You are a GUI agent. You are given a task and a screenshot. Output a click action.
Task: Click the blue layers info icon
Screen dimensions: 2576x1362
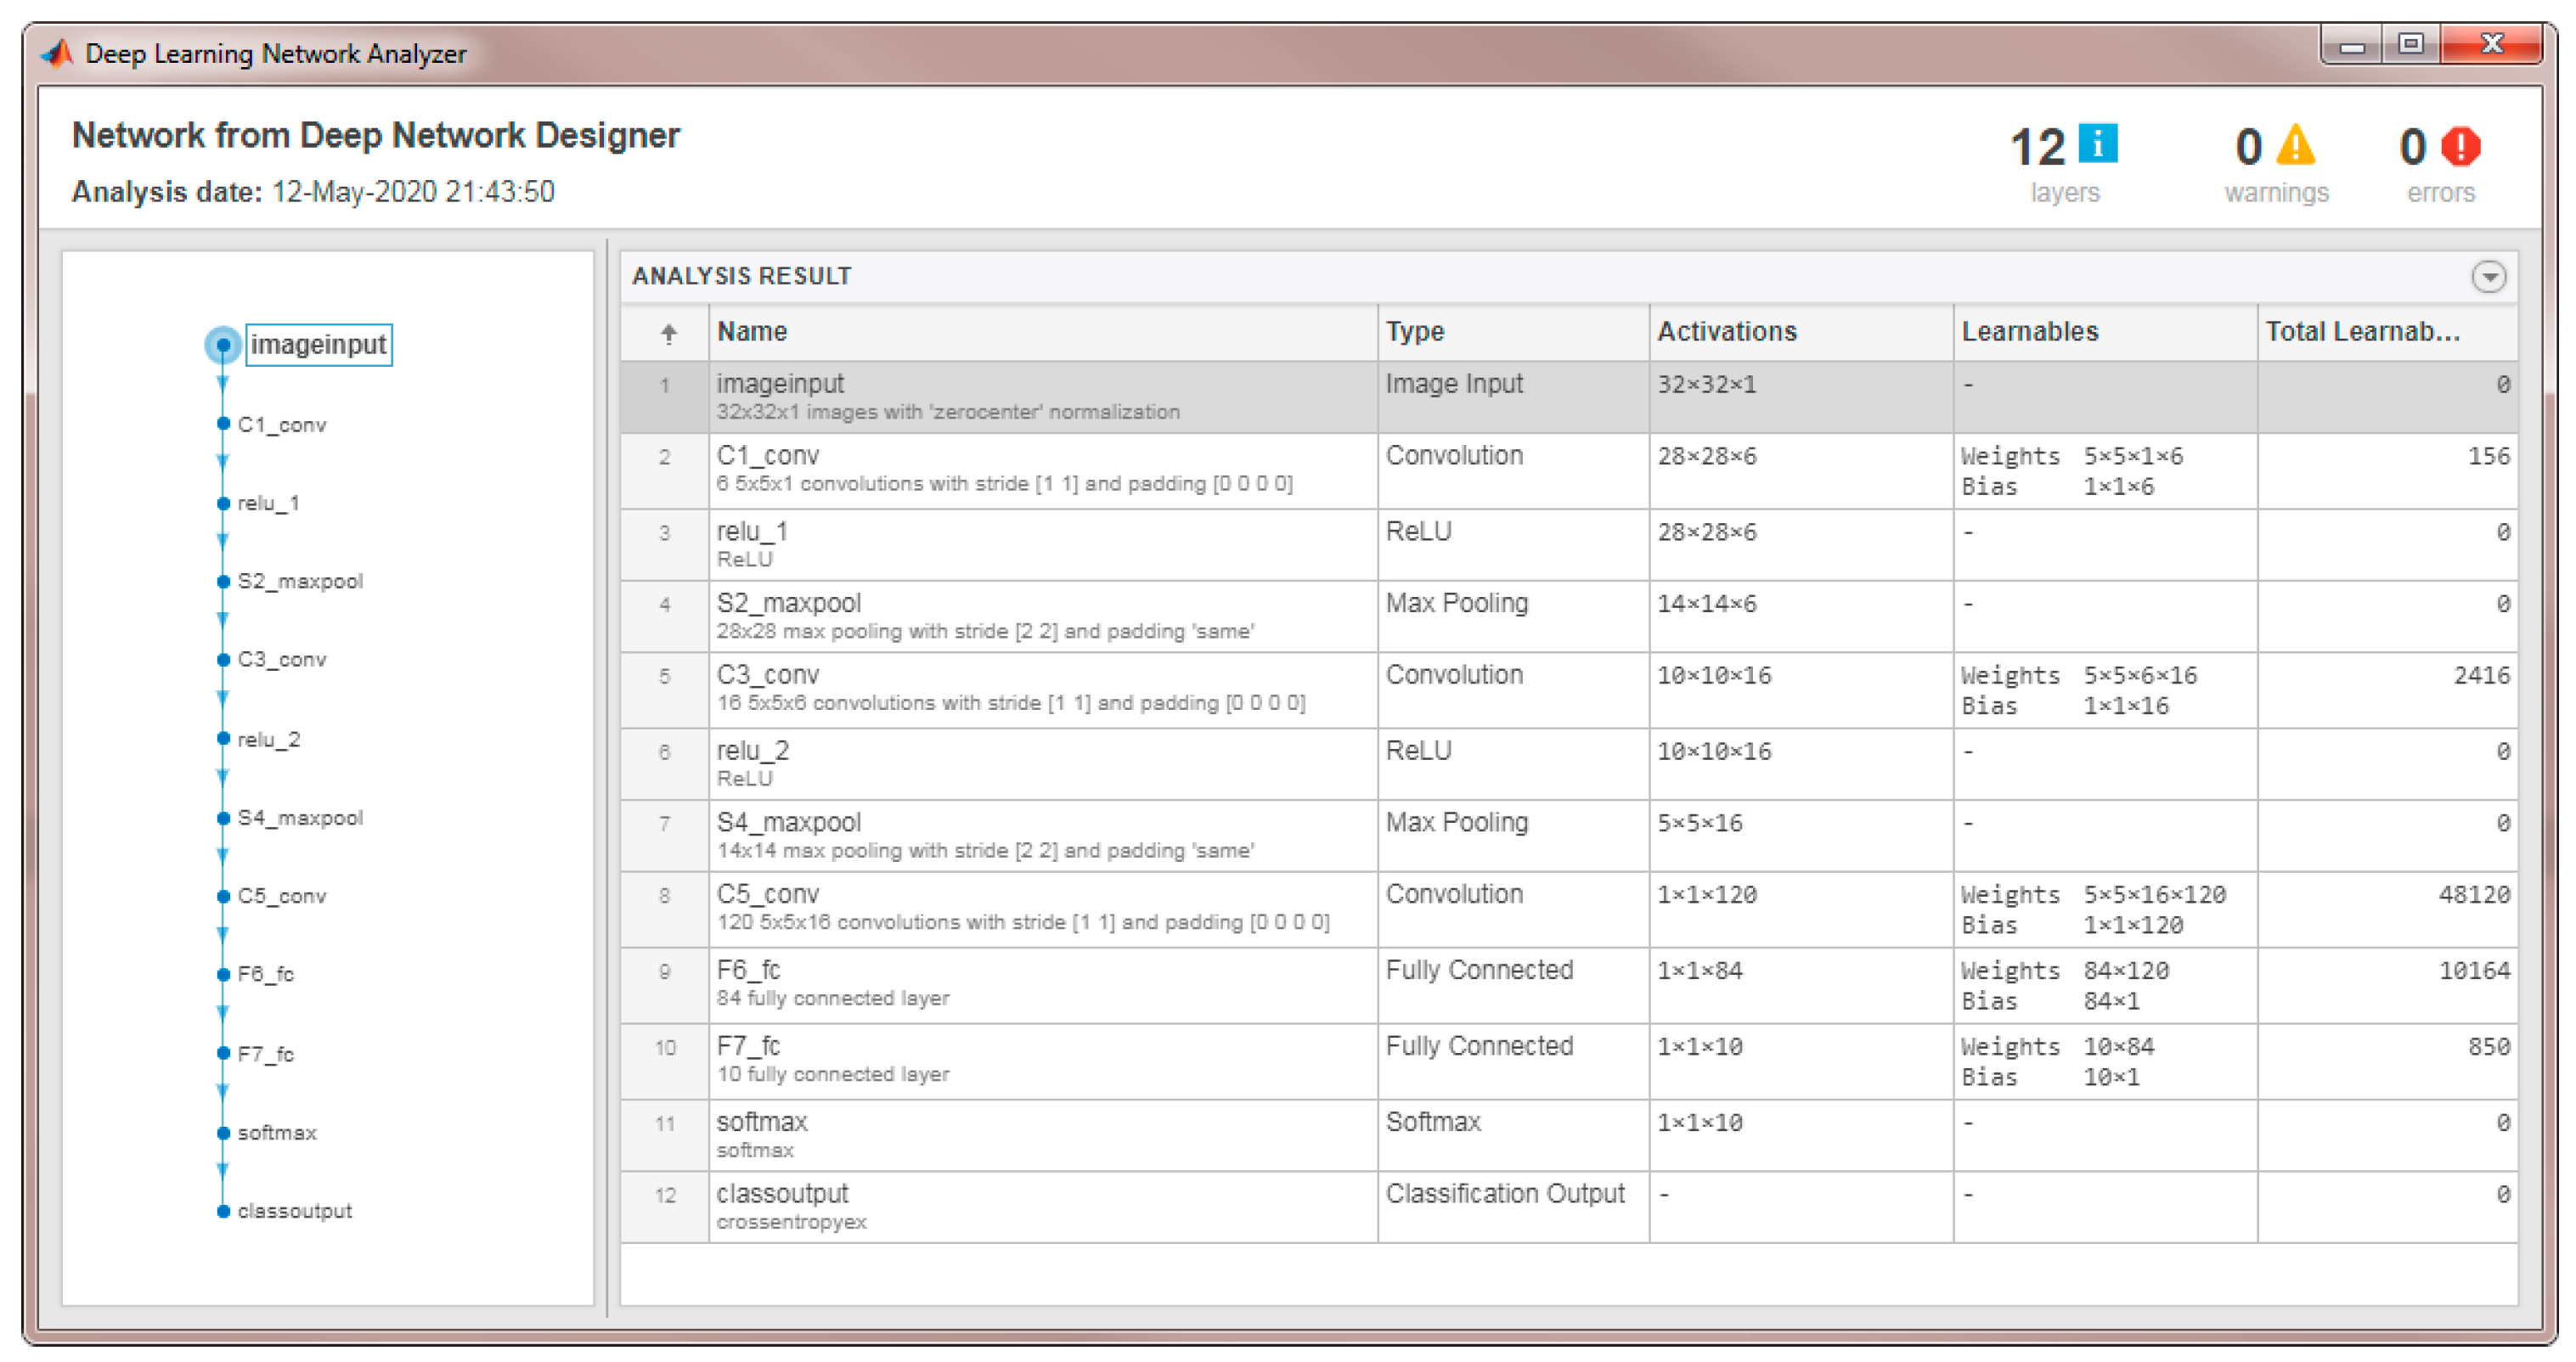point(2097,144)
